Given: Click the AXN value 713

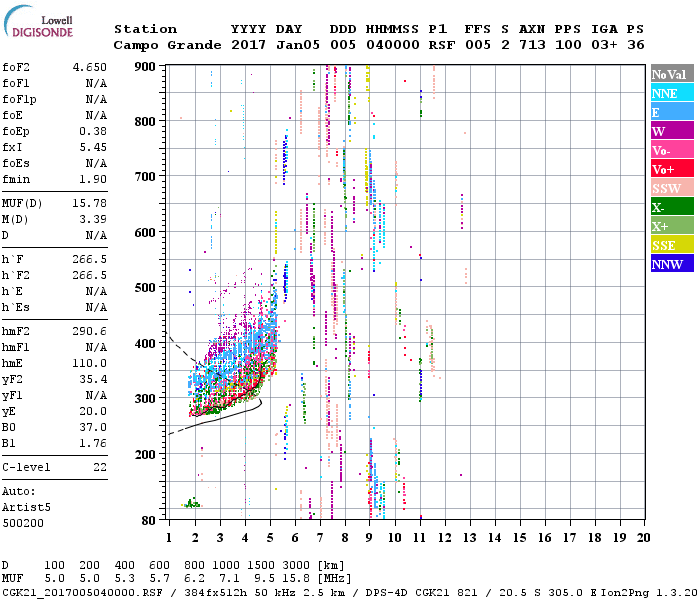Looking at the screenshot, I should 532,45.
